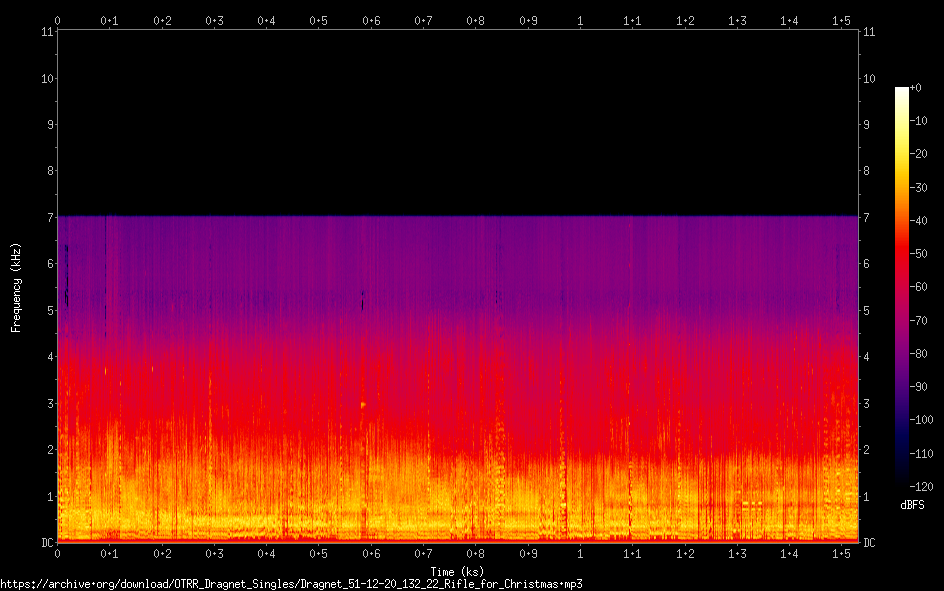Click the 1.5 time marker on the top axis
Screen dimensions: 944x591
(841, 20)
